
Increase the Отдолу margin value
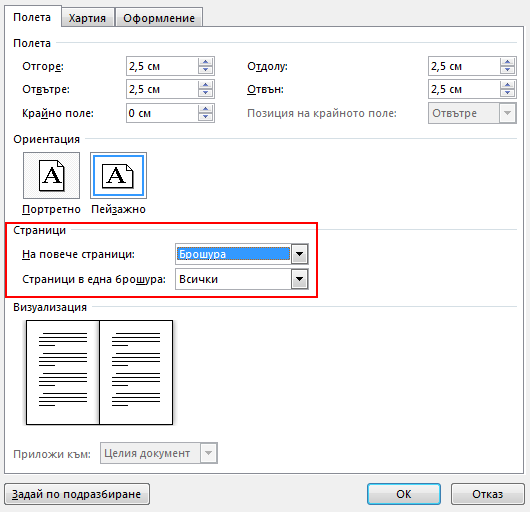click(507, 62)
